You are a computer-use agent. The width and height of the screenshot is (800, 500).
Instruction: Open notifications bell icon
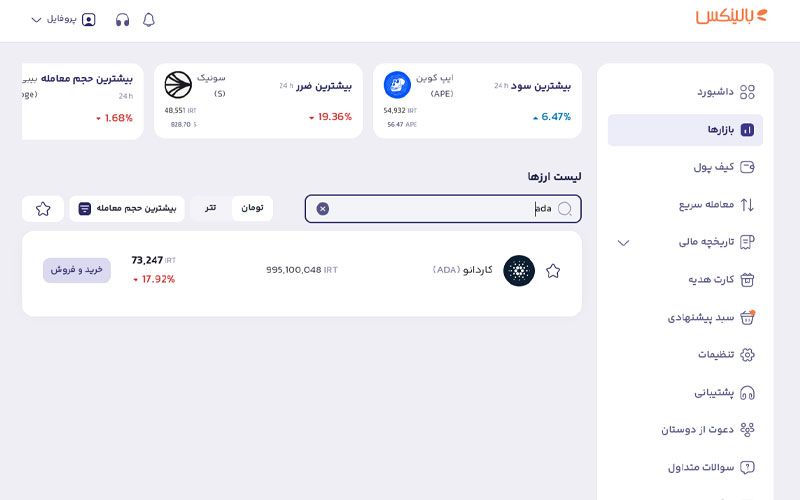click(148, 20)
